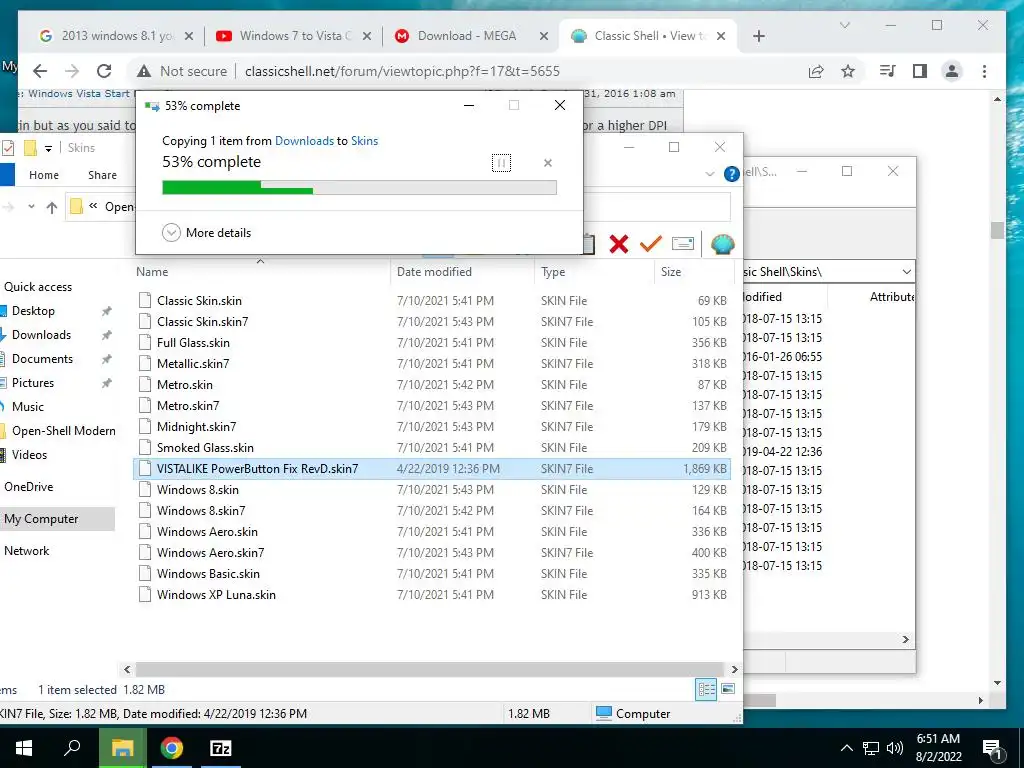The width and height of the screenshot is (1024, 768).
Task: Click the Classic Shell seashell icon
Action: (722, 244)
